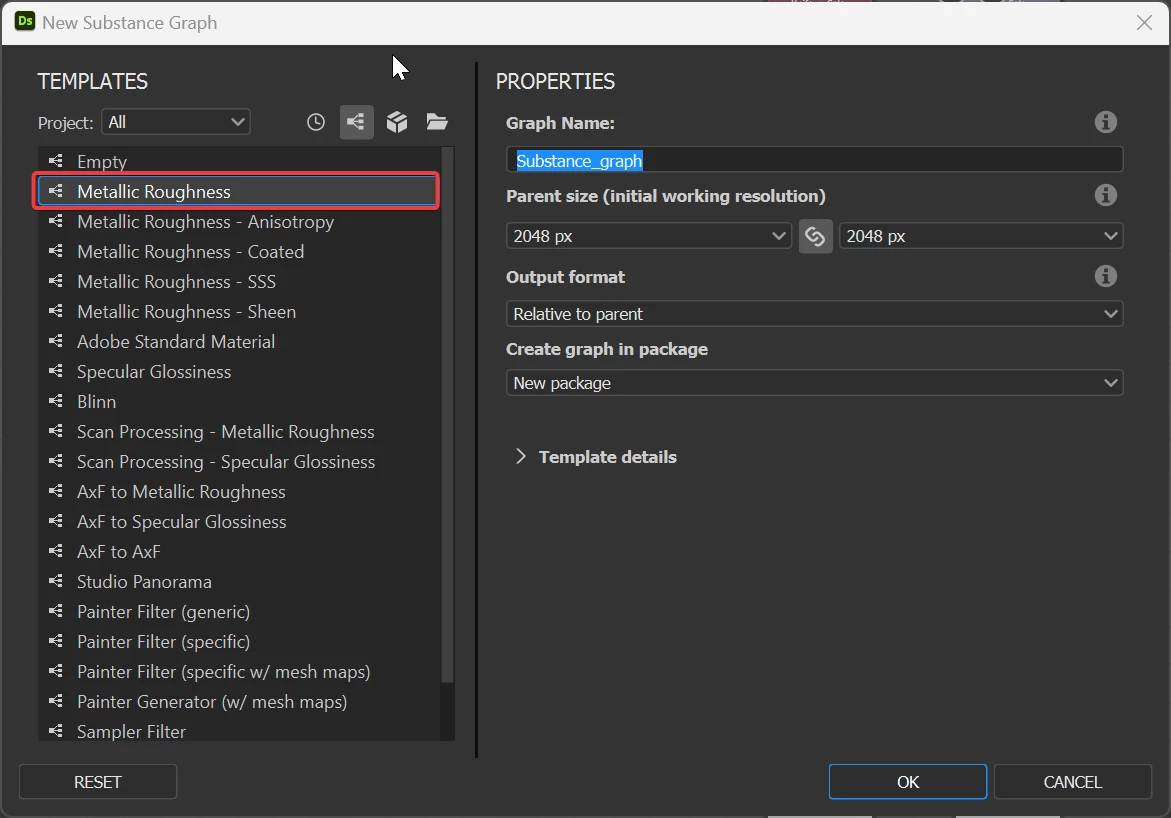Select Metallic Roughness - Anisotropy template

(x=239, y=222)
